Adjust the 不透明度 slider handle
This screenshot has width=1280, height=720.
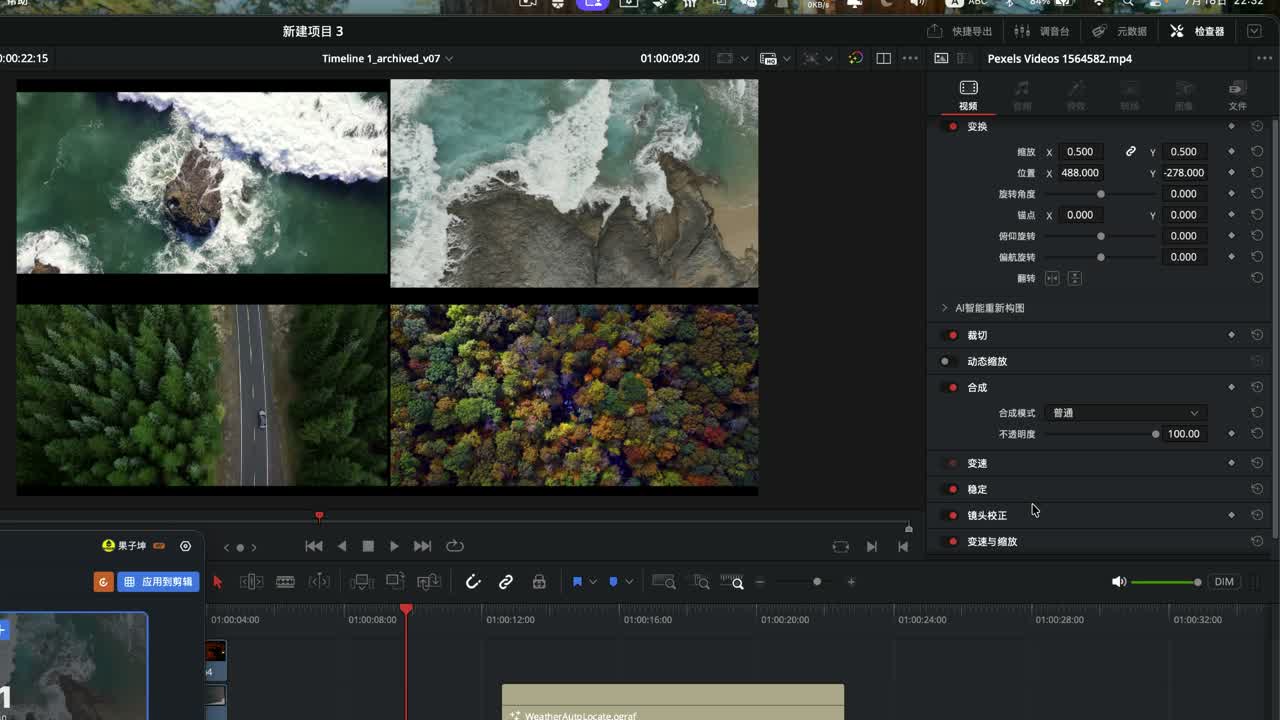click(1156, 434)
